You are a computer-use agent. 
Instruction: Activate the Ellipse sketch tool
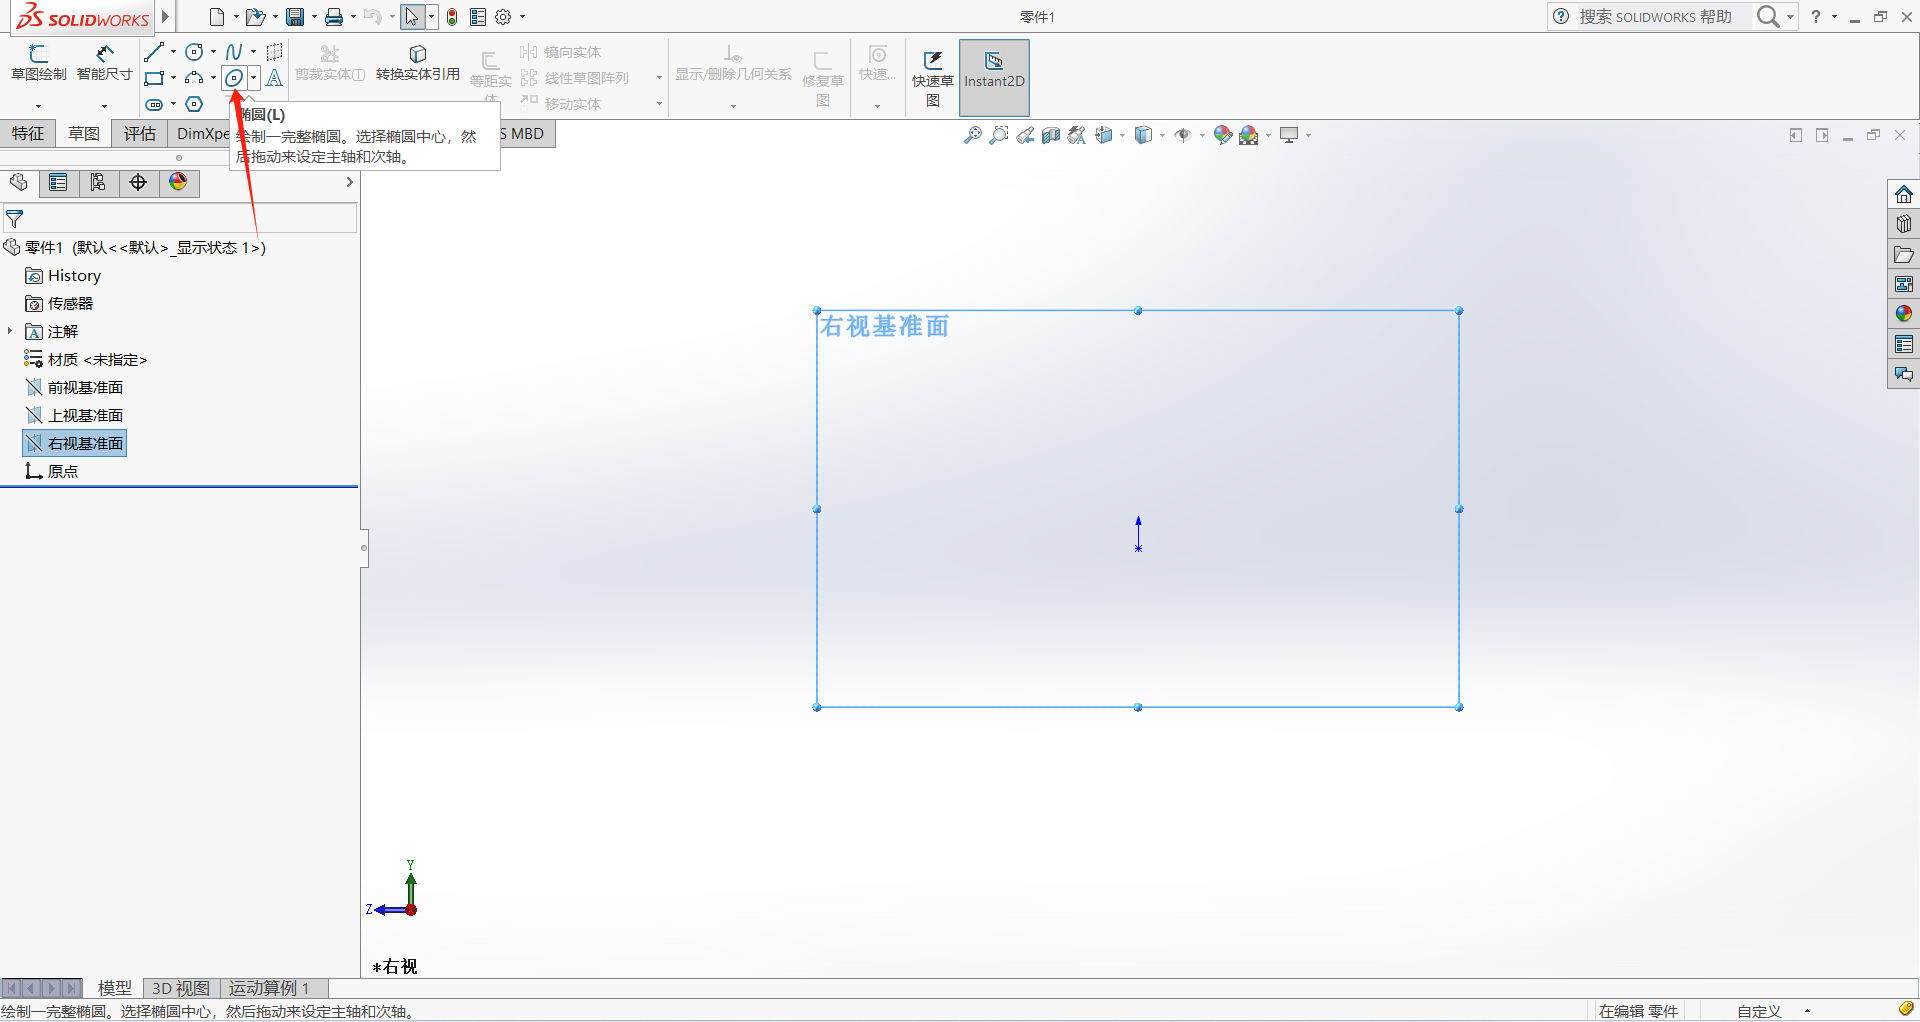coord(234,78)
